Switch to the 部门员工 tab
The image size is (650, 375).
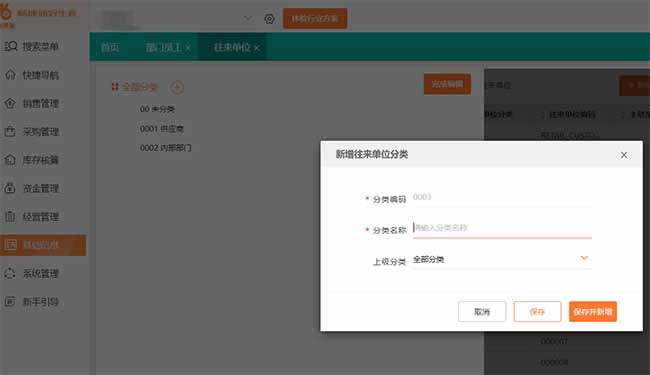163,47
